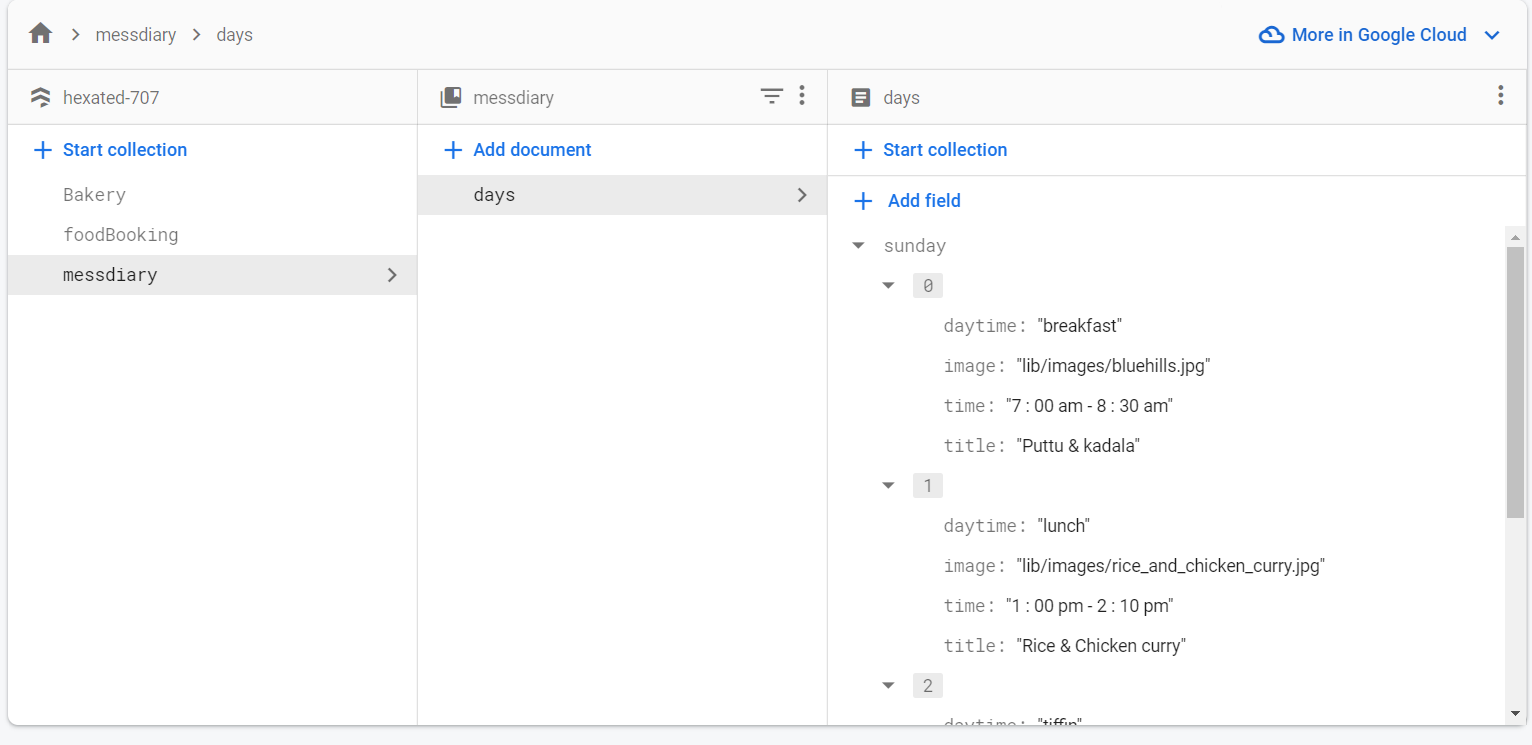Click the home icon in breadcrumb

(40, 34)
